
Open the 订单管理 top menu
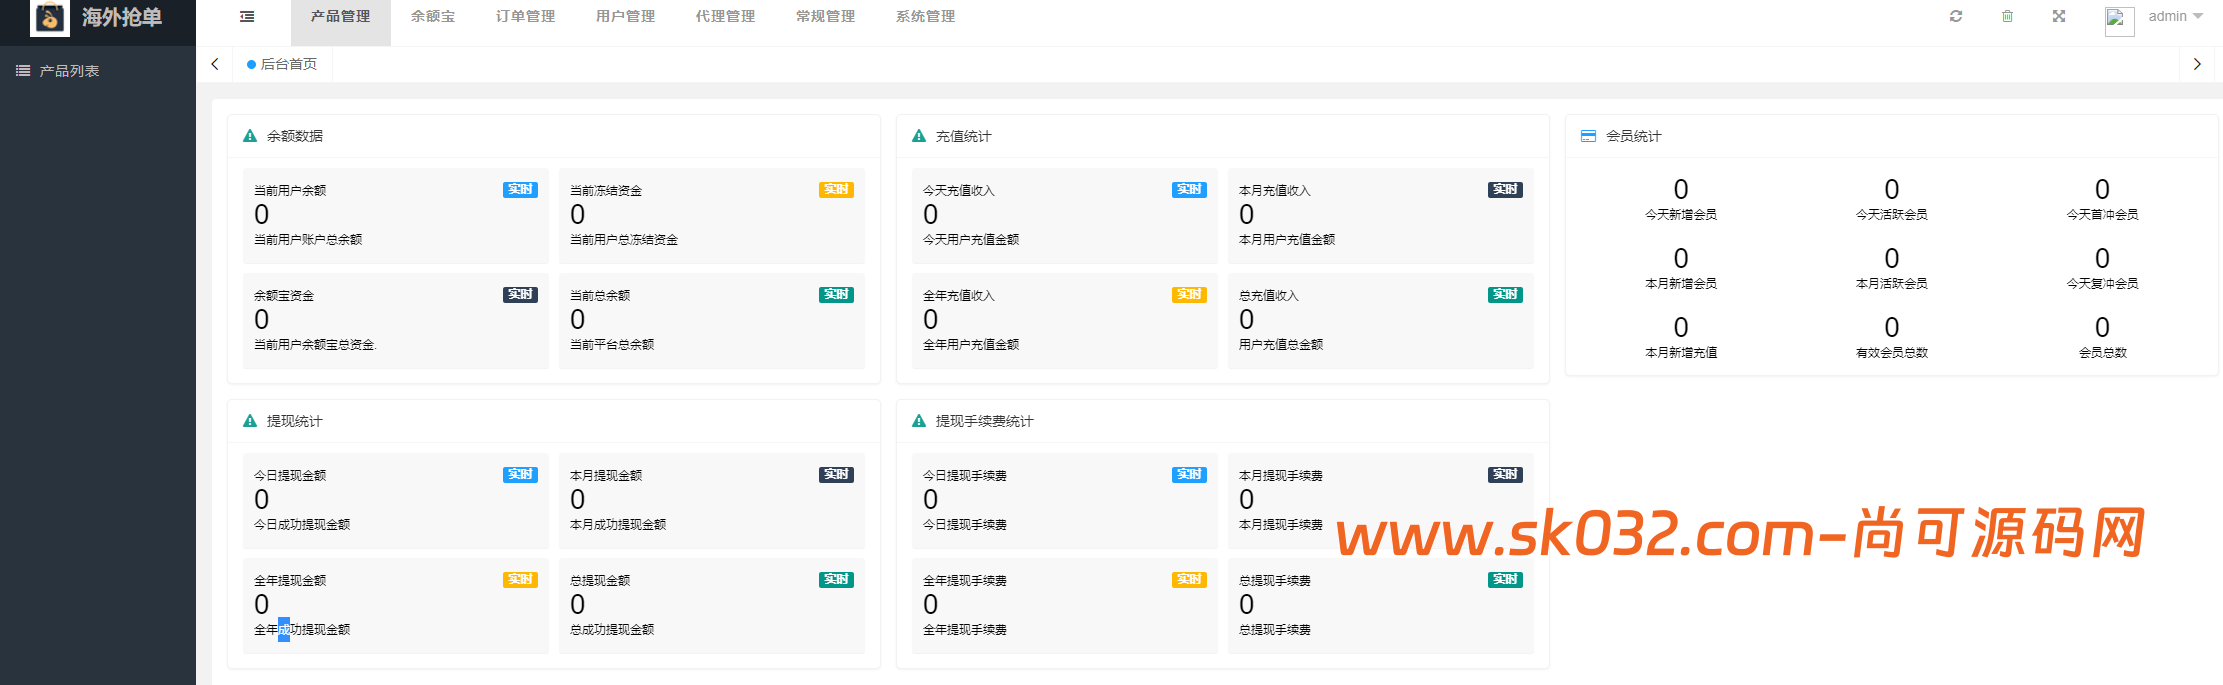(525, 17)
